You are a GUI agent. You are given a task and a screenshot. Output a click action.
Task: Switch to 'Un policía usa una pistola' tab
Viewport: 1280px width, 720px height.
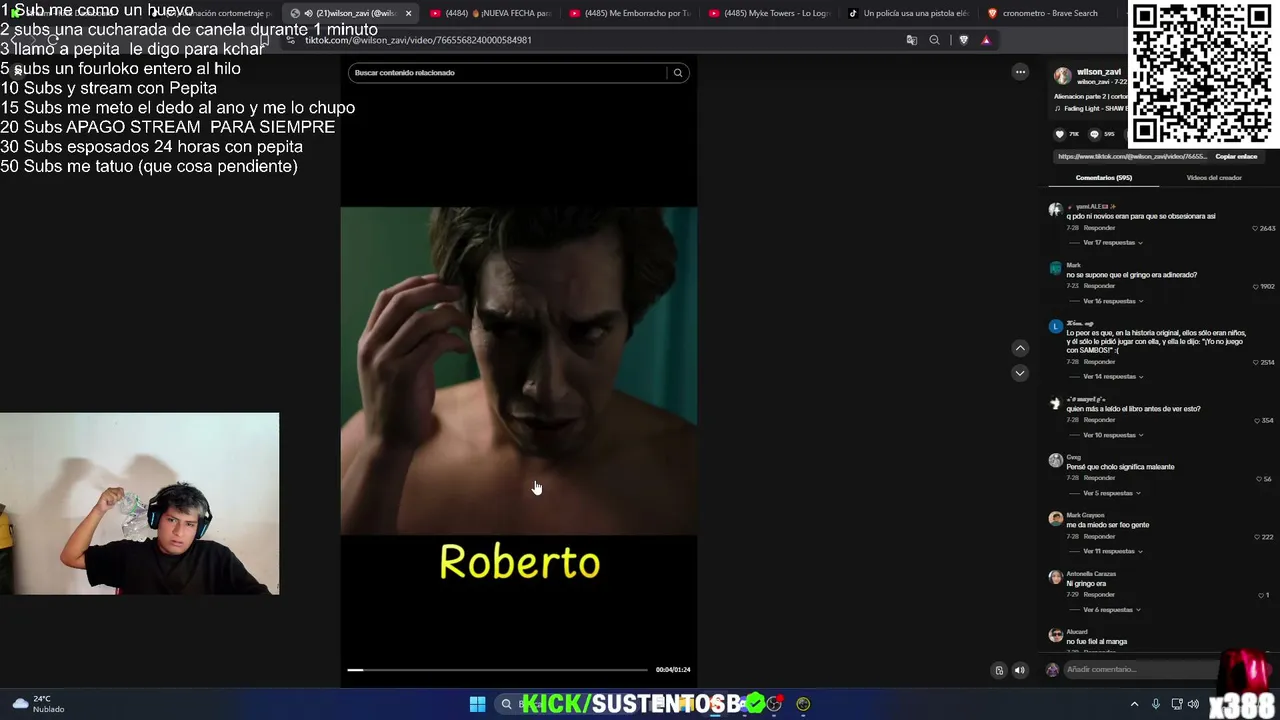tap(908, 13)
